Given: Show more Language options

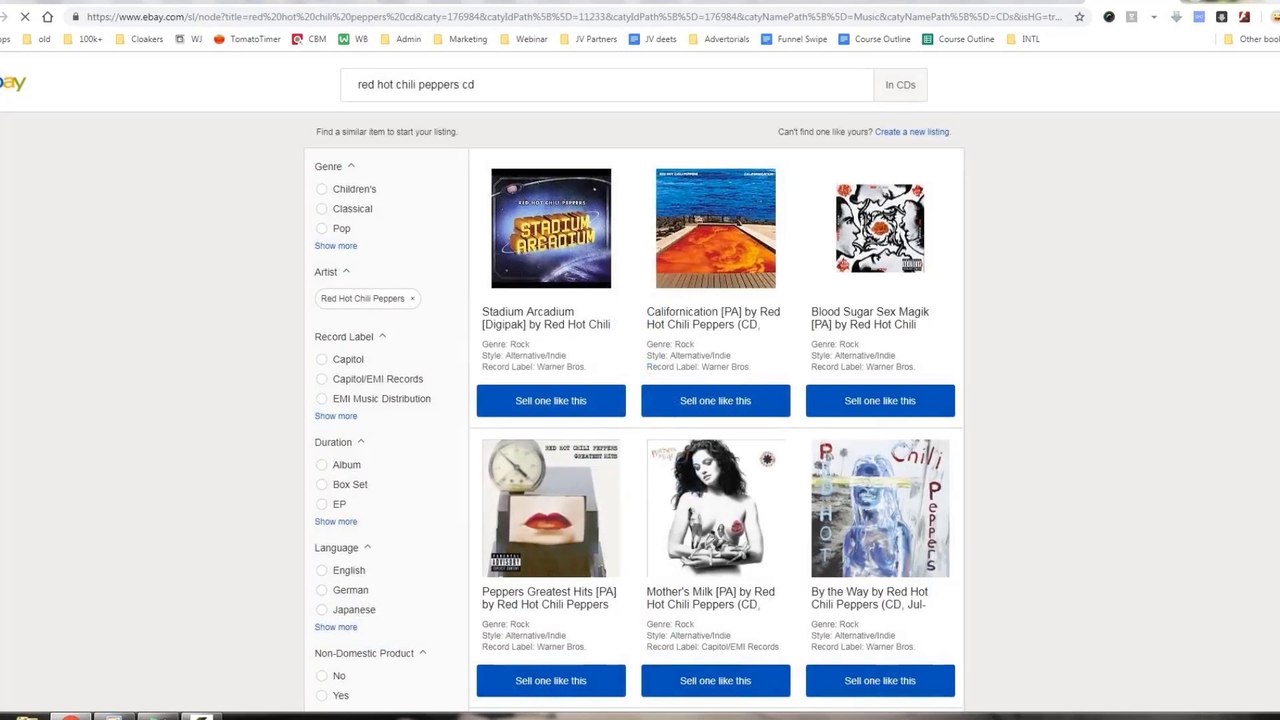Looking at the screenshot, I should 336,627.
